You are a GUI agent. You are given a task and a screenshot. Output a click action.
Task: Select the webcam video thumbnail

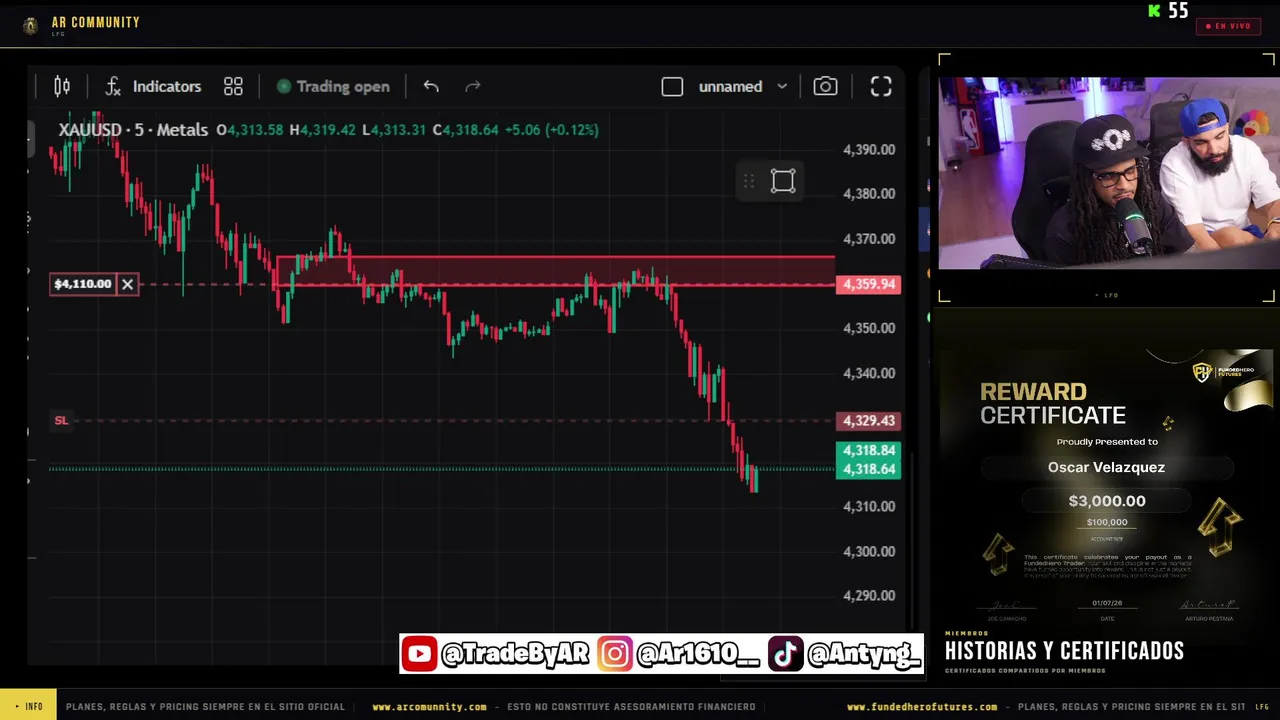coord(1108,173)
